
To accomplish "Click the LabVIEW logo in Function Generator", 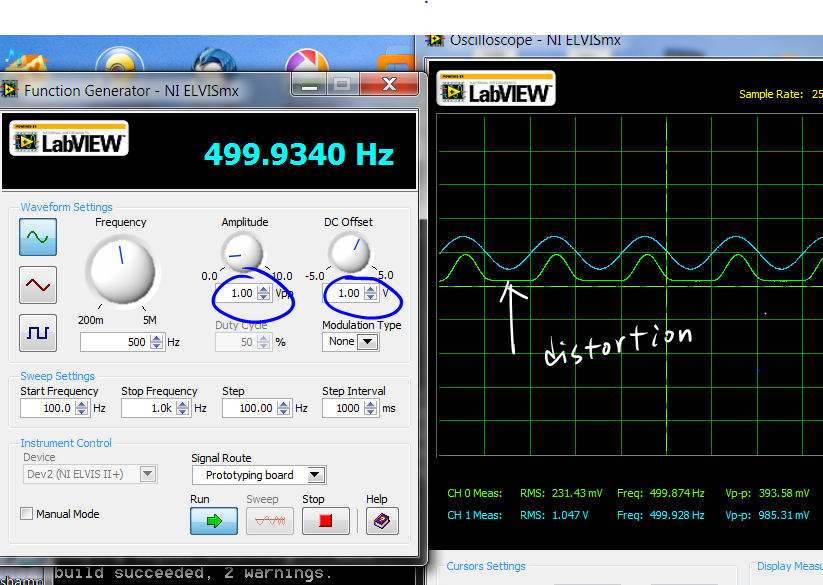I will pyautogui.click(x=69, y=139).
